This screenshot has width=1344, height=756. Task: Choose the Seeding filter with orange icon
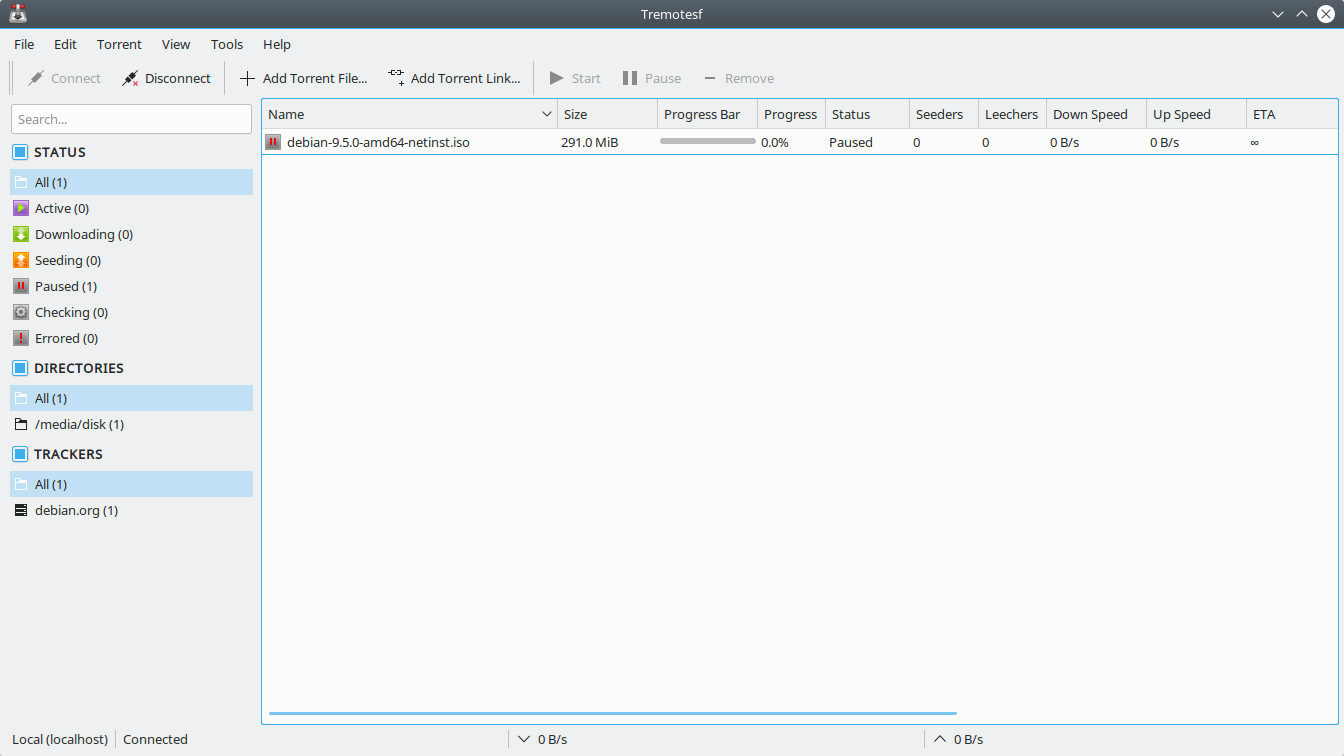[21, 260]
